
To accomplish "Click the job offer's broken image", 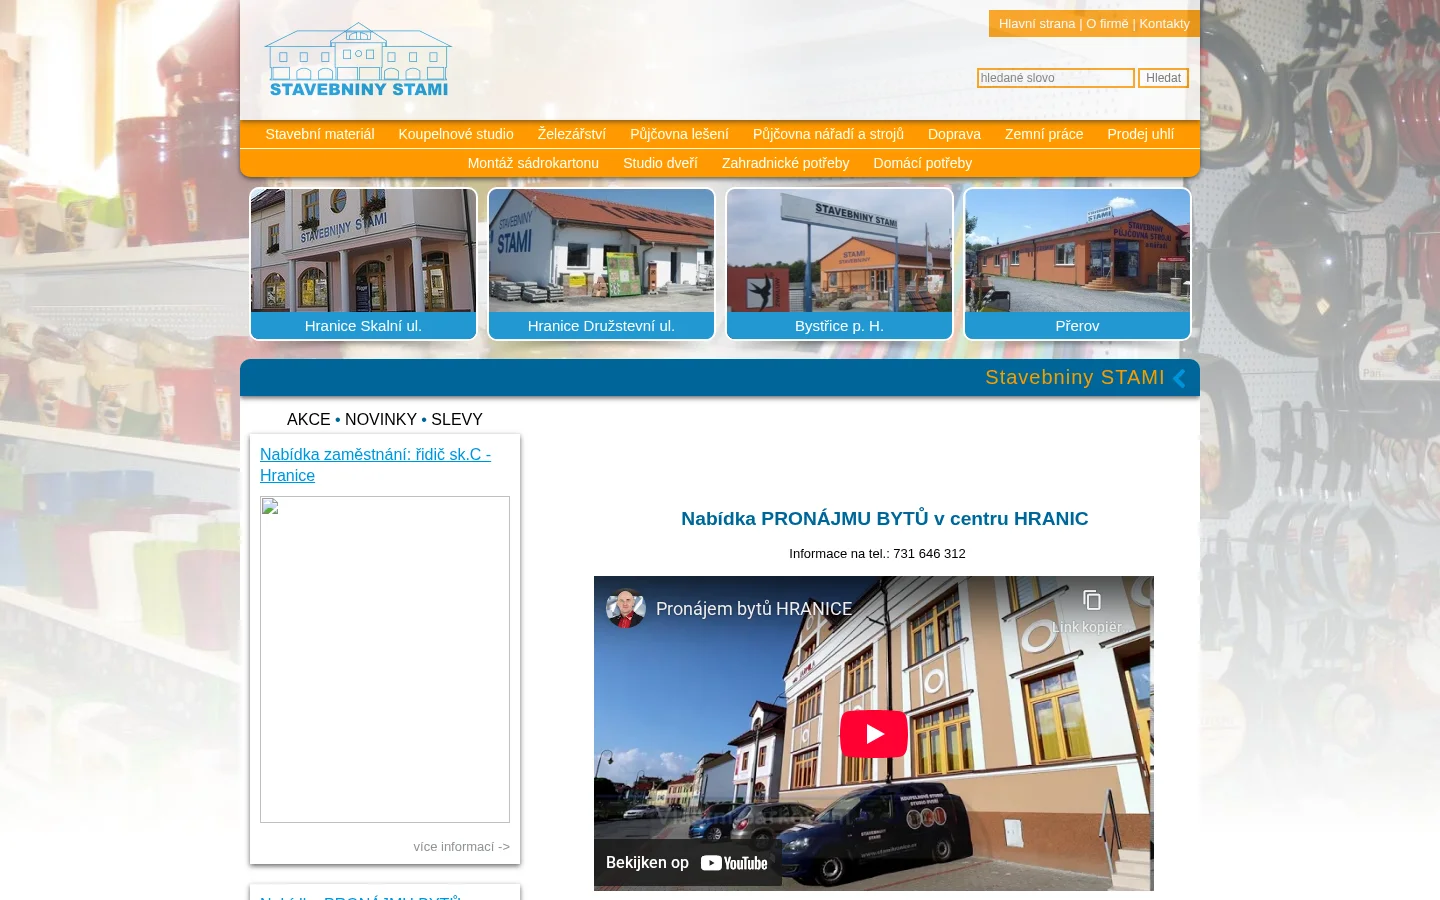I will pyautogui.click(x=385, y=659).
